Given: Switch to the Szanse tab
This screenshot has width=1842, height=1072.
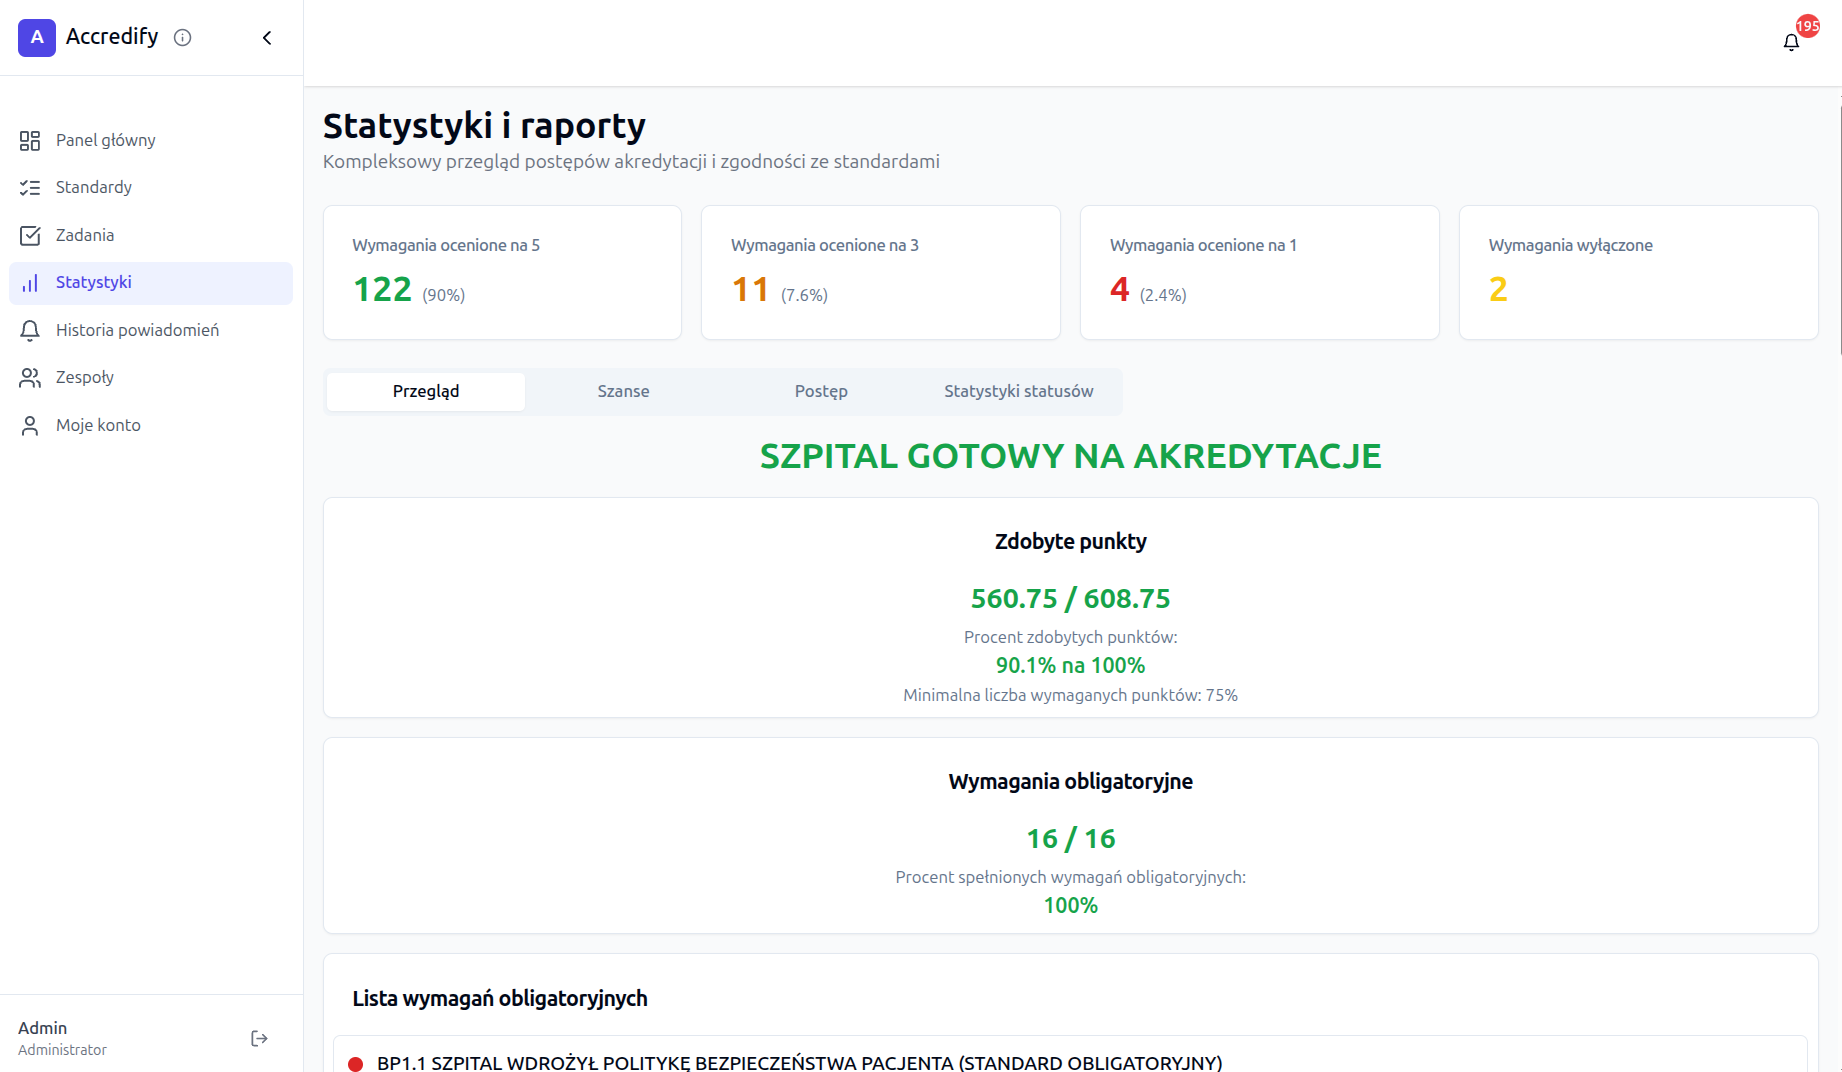Looking at the screenshot, I should (623, 391).
